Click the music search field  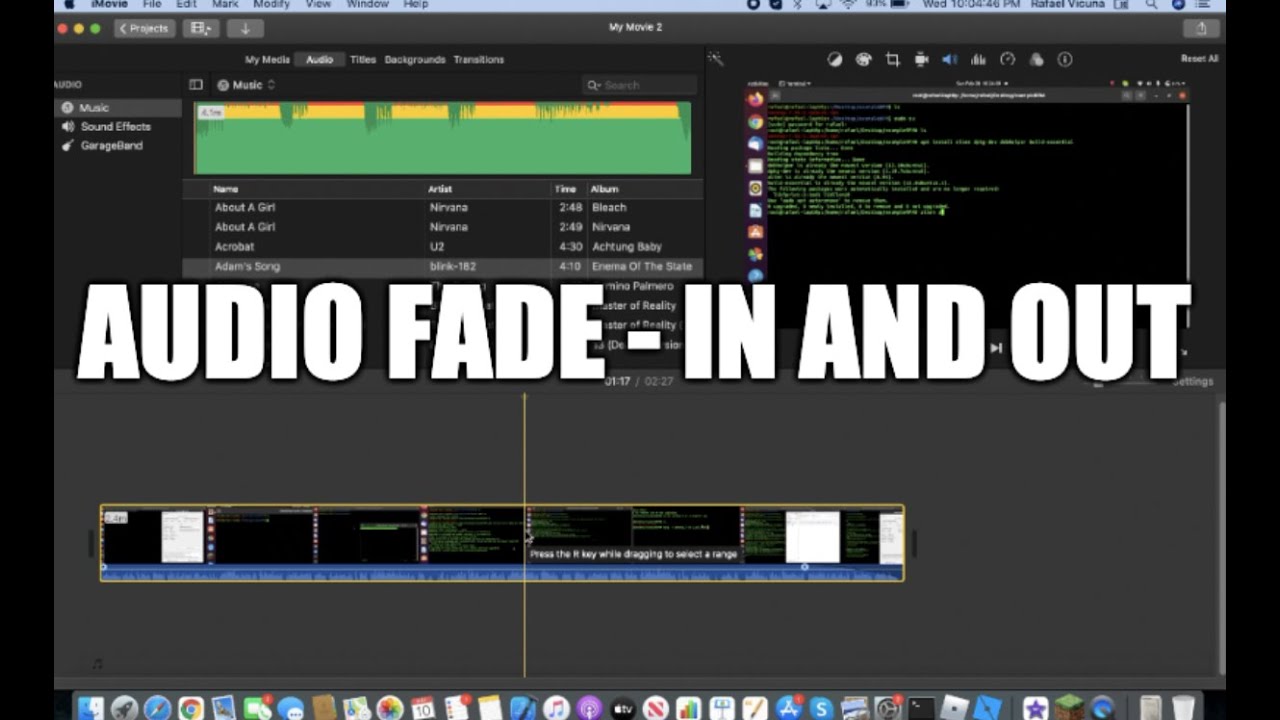(640, 85)
